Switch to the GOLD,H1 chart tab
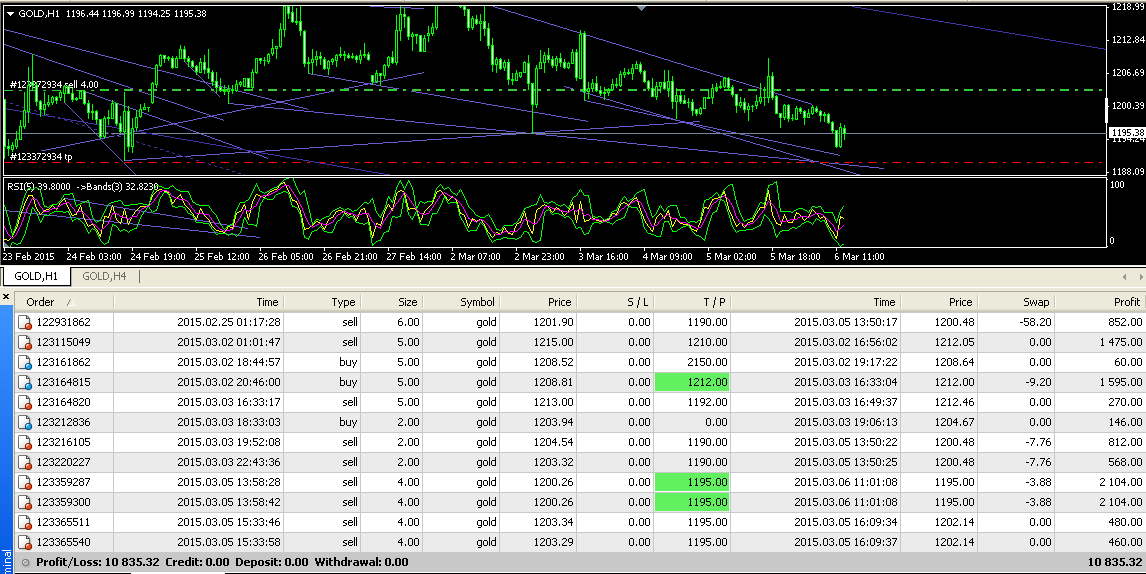The image size is (1146, 574). coord(36,276)
